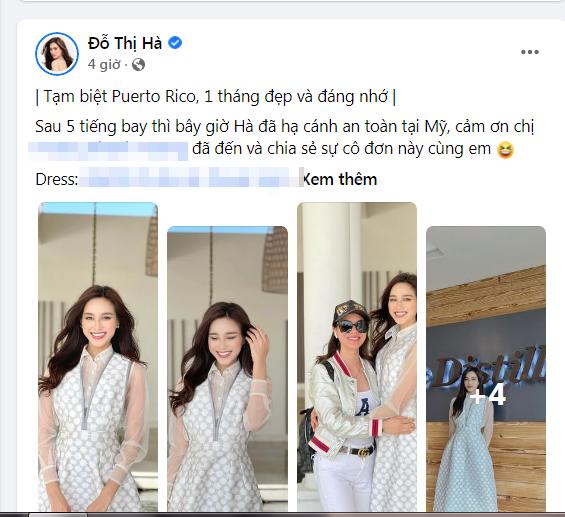The width and height of the screenshot is (565, 517).
Task: Click the laughing emoji in the caption
Action: (505, 150)
